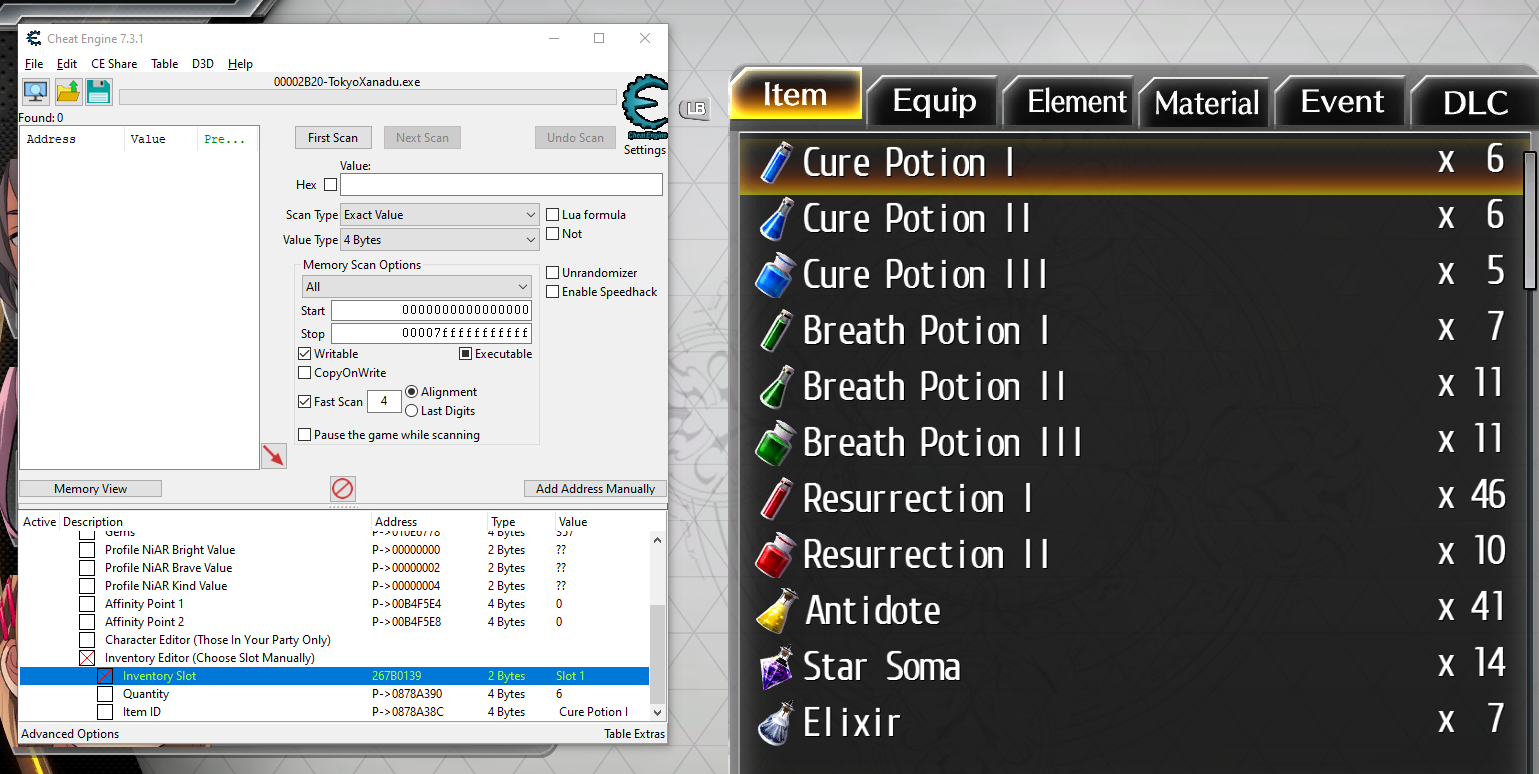Click the game item list scrollbar
This screenshot has height=774, width=1539.
click(x=1531, y=220)
